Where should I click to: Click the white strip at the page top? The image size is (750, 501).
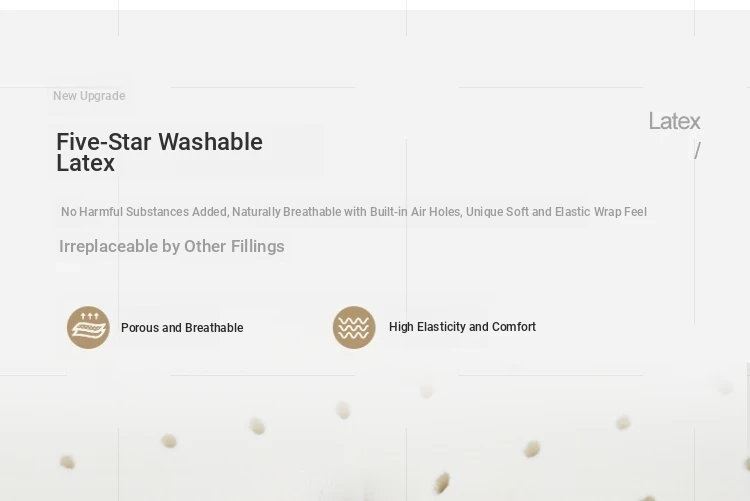[375, 5]
